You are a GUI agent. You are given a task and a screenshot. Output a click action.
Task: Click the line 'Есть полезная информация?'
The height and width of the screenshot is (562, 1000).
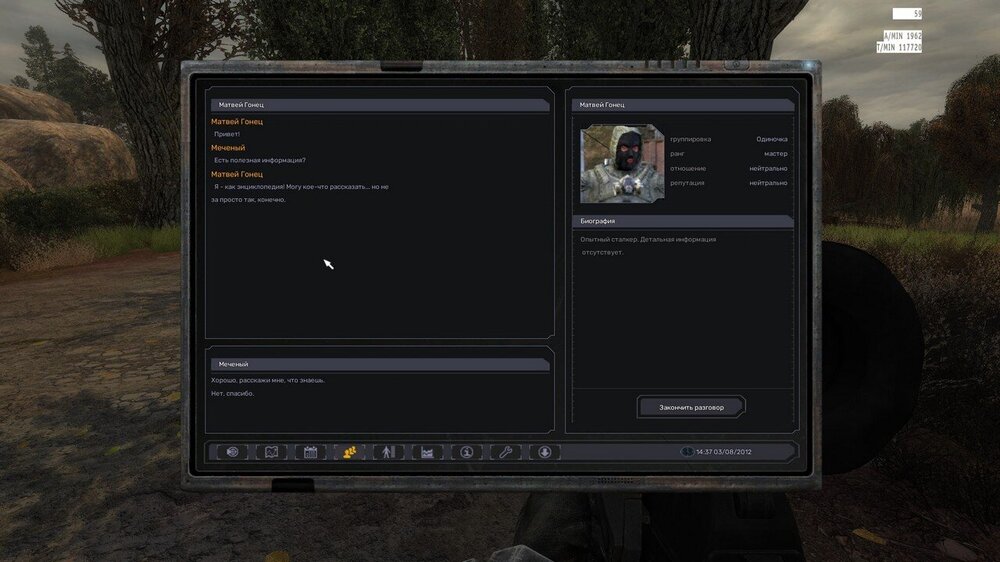point(260,160)
